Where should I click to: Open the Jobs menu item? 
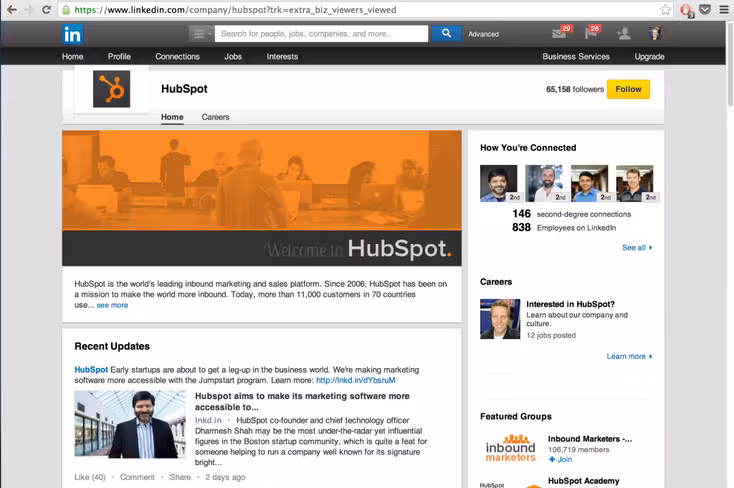pyautogui.click(x=233, y=57)
